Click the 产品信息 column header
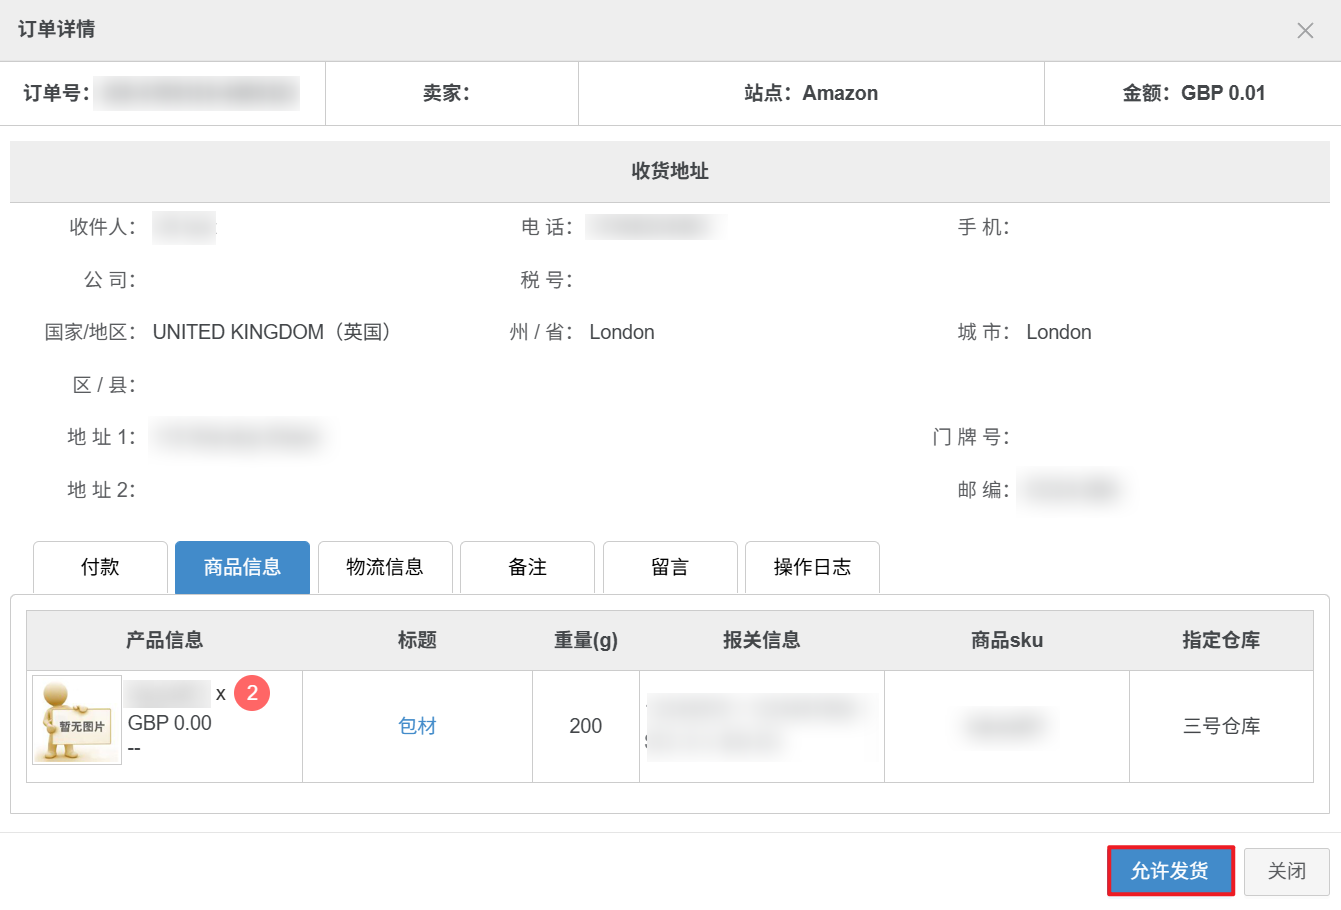1341x910 pixels. point(164,640)
